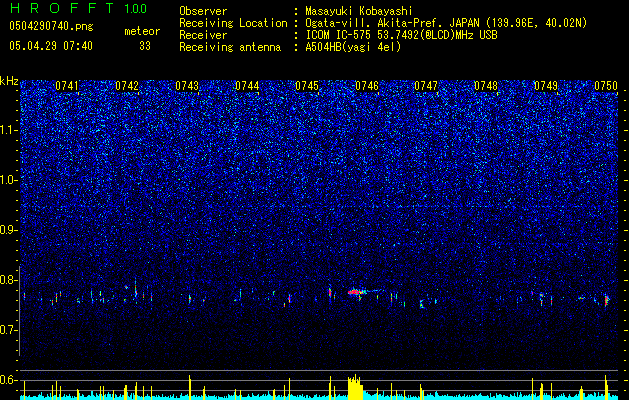
Task: Click the 0746 time marker
Action: [367, 86]
